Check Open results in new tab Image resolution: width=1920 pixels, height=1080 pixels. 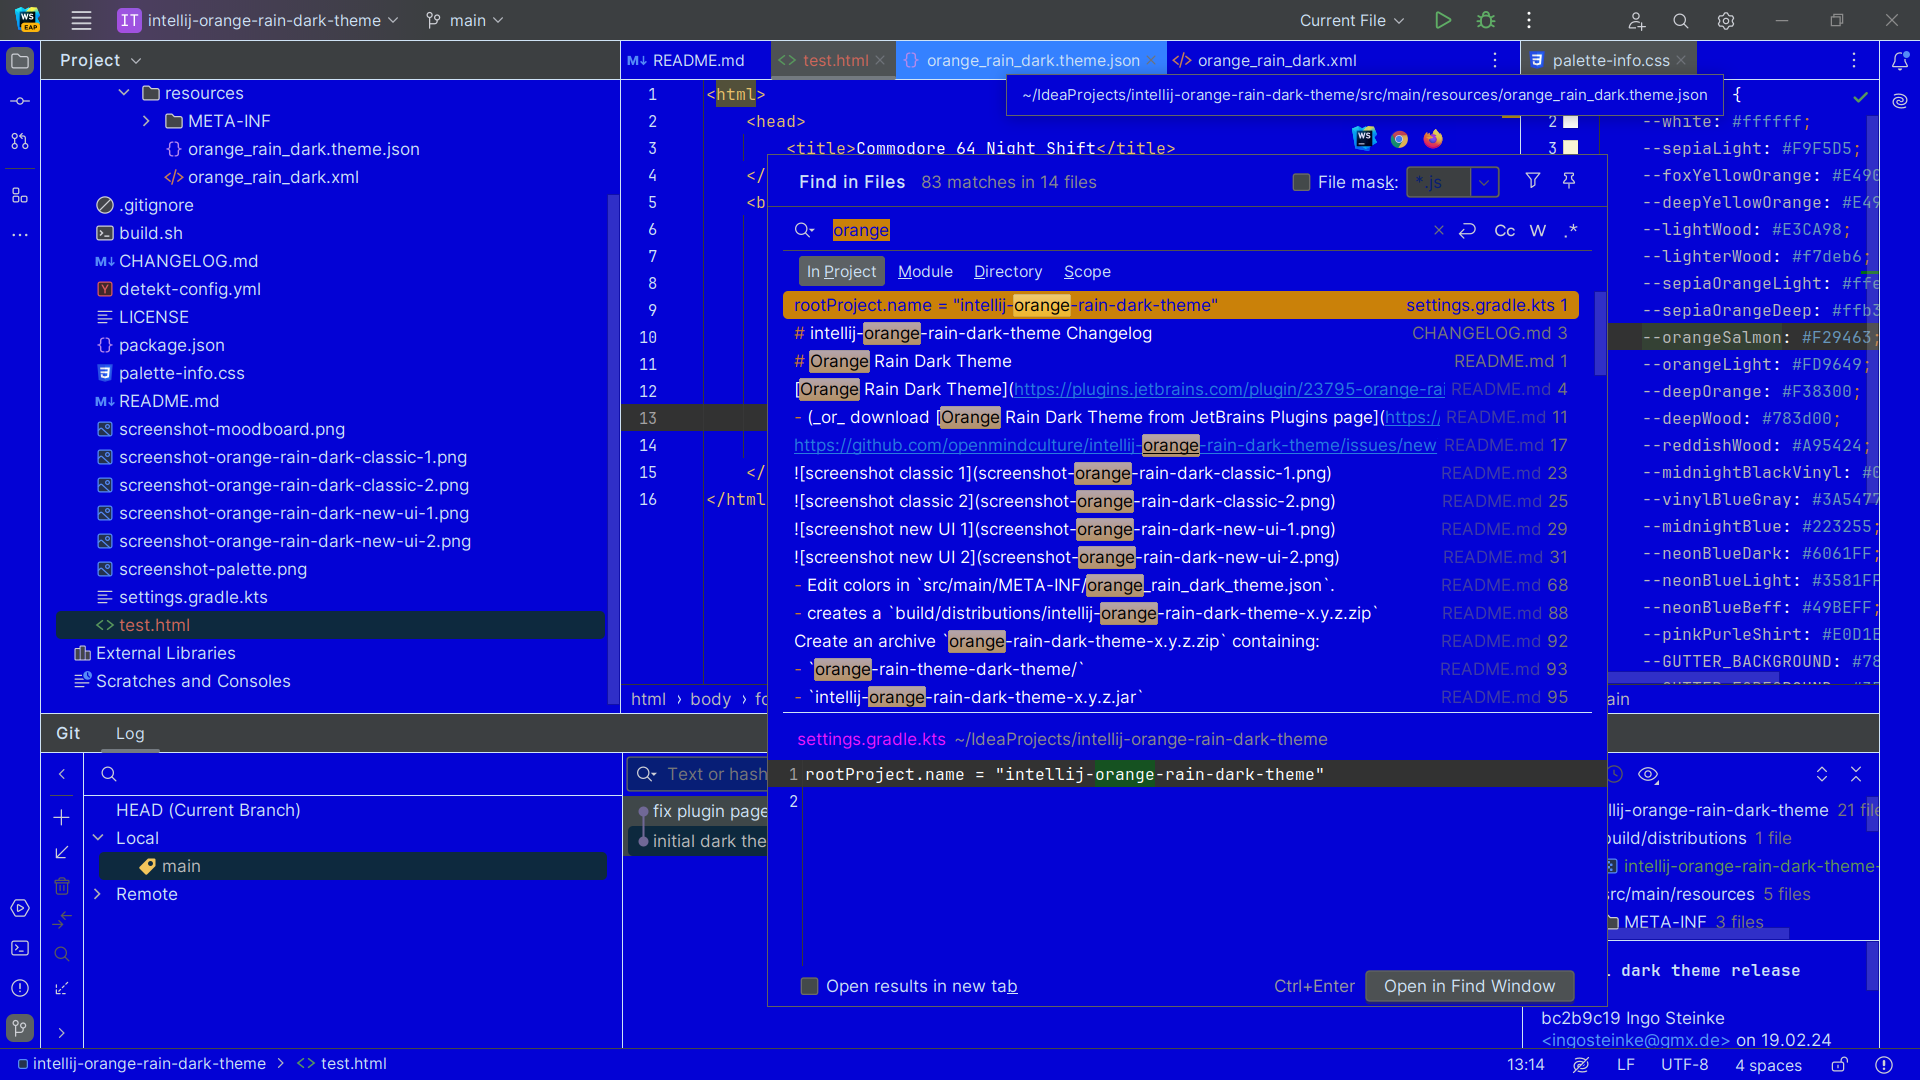click(x=810, y=986)
